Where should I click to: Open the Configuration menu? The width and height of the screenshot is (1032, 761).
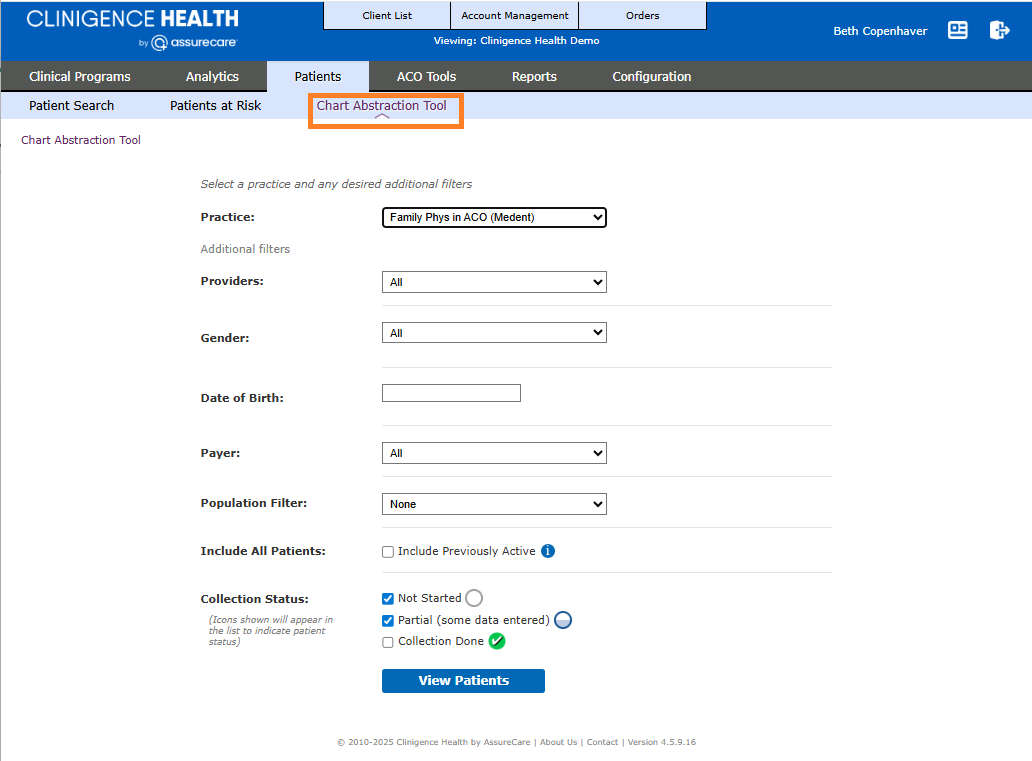(x=652, y=76)
